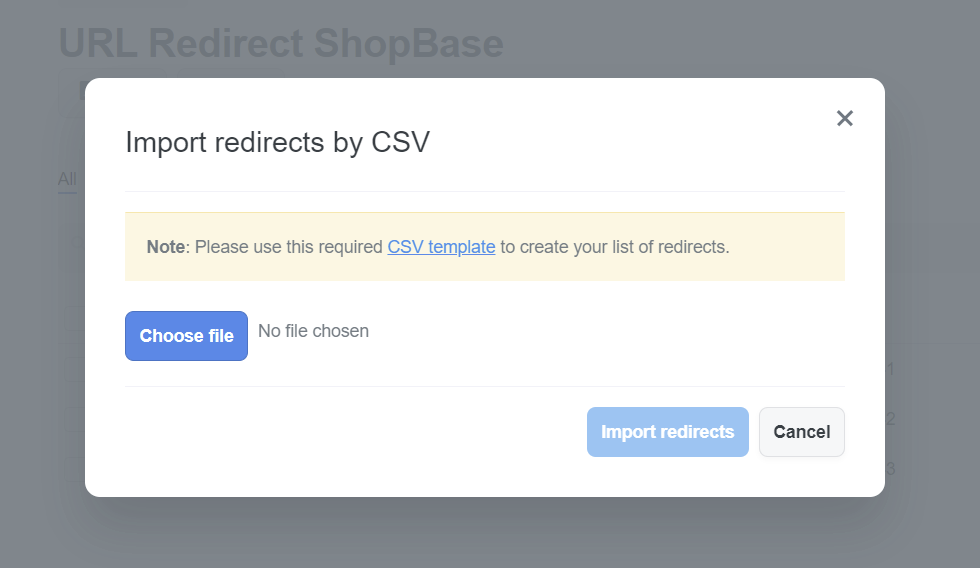This screenshot has height=568, width=980.
Task: Click the 'Import redirects by CSV' title
Action: point(278,142)
